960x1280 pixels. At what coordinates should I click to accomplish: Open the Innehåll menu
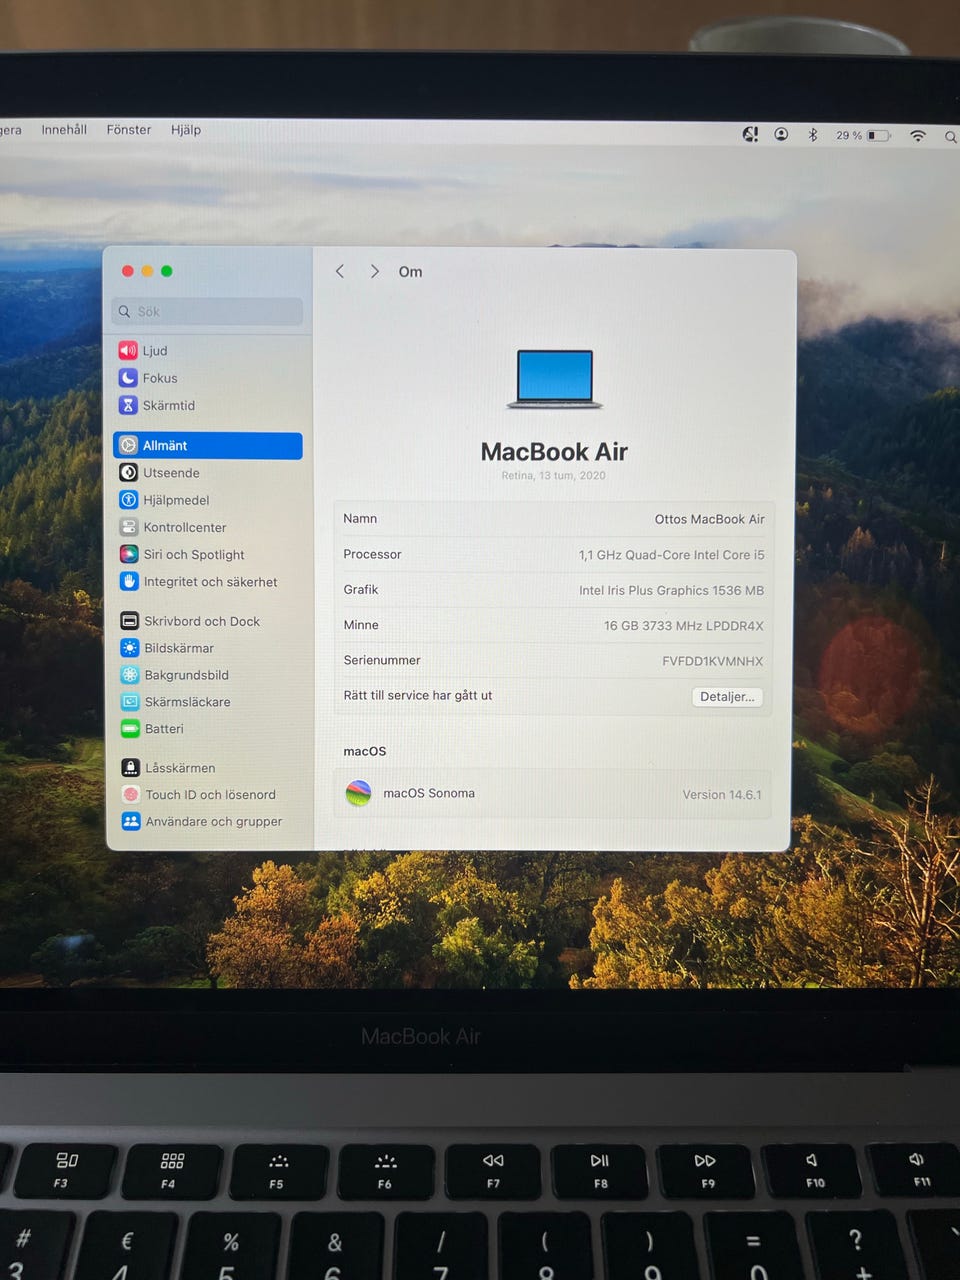tap(64, 130)
